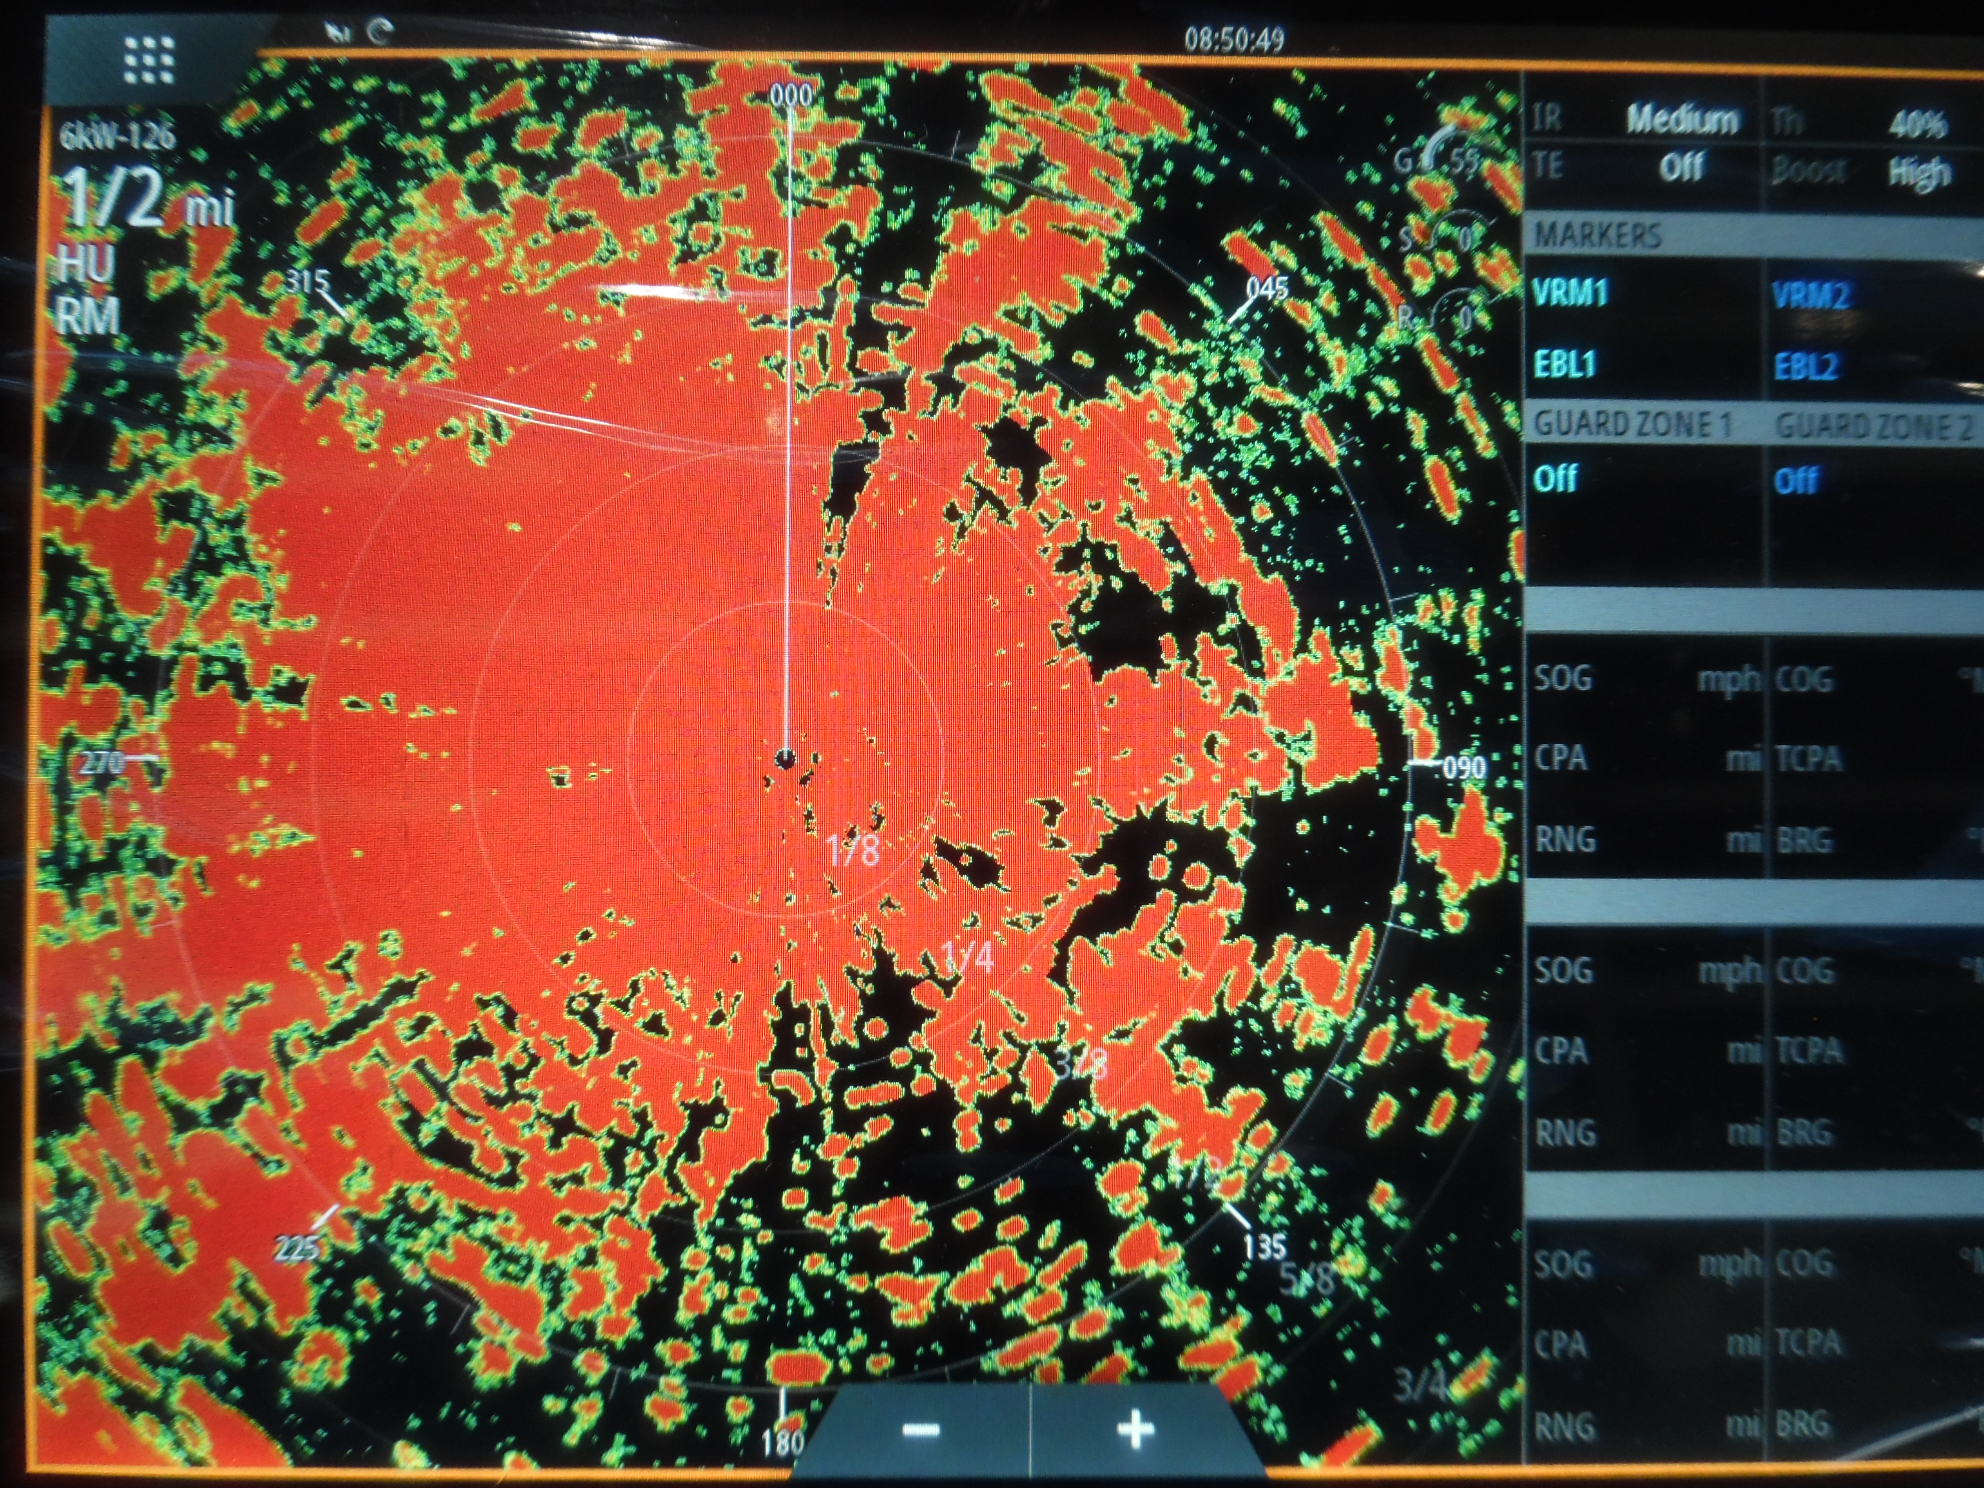Click the vessel position center dot

(x=786, y=759)
